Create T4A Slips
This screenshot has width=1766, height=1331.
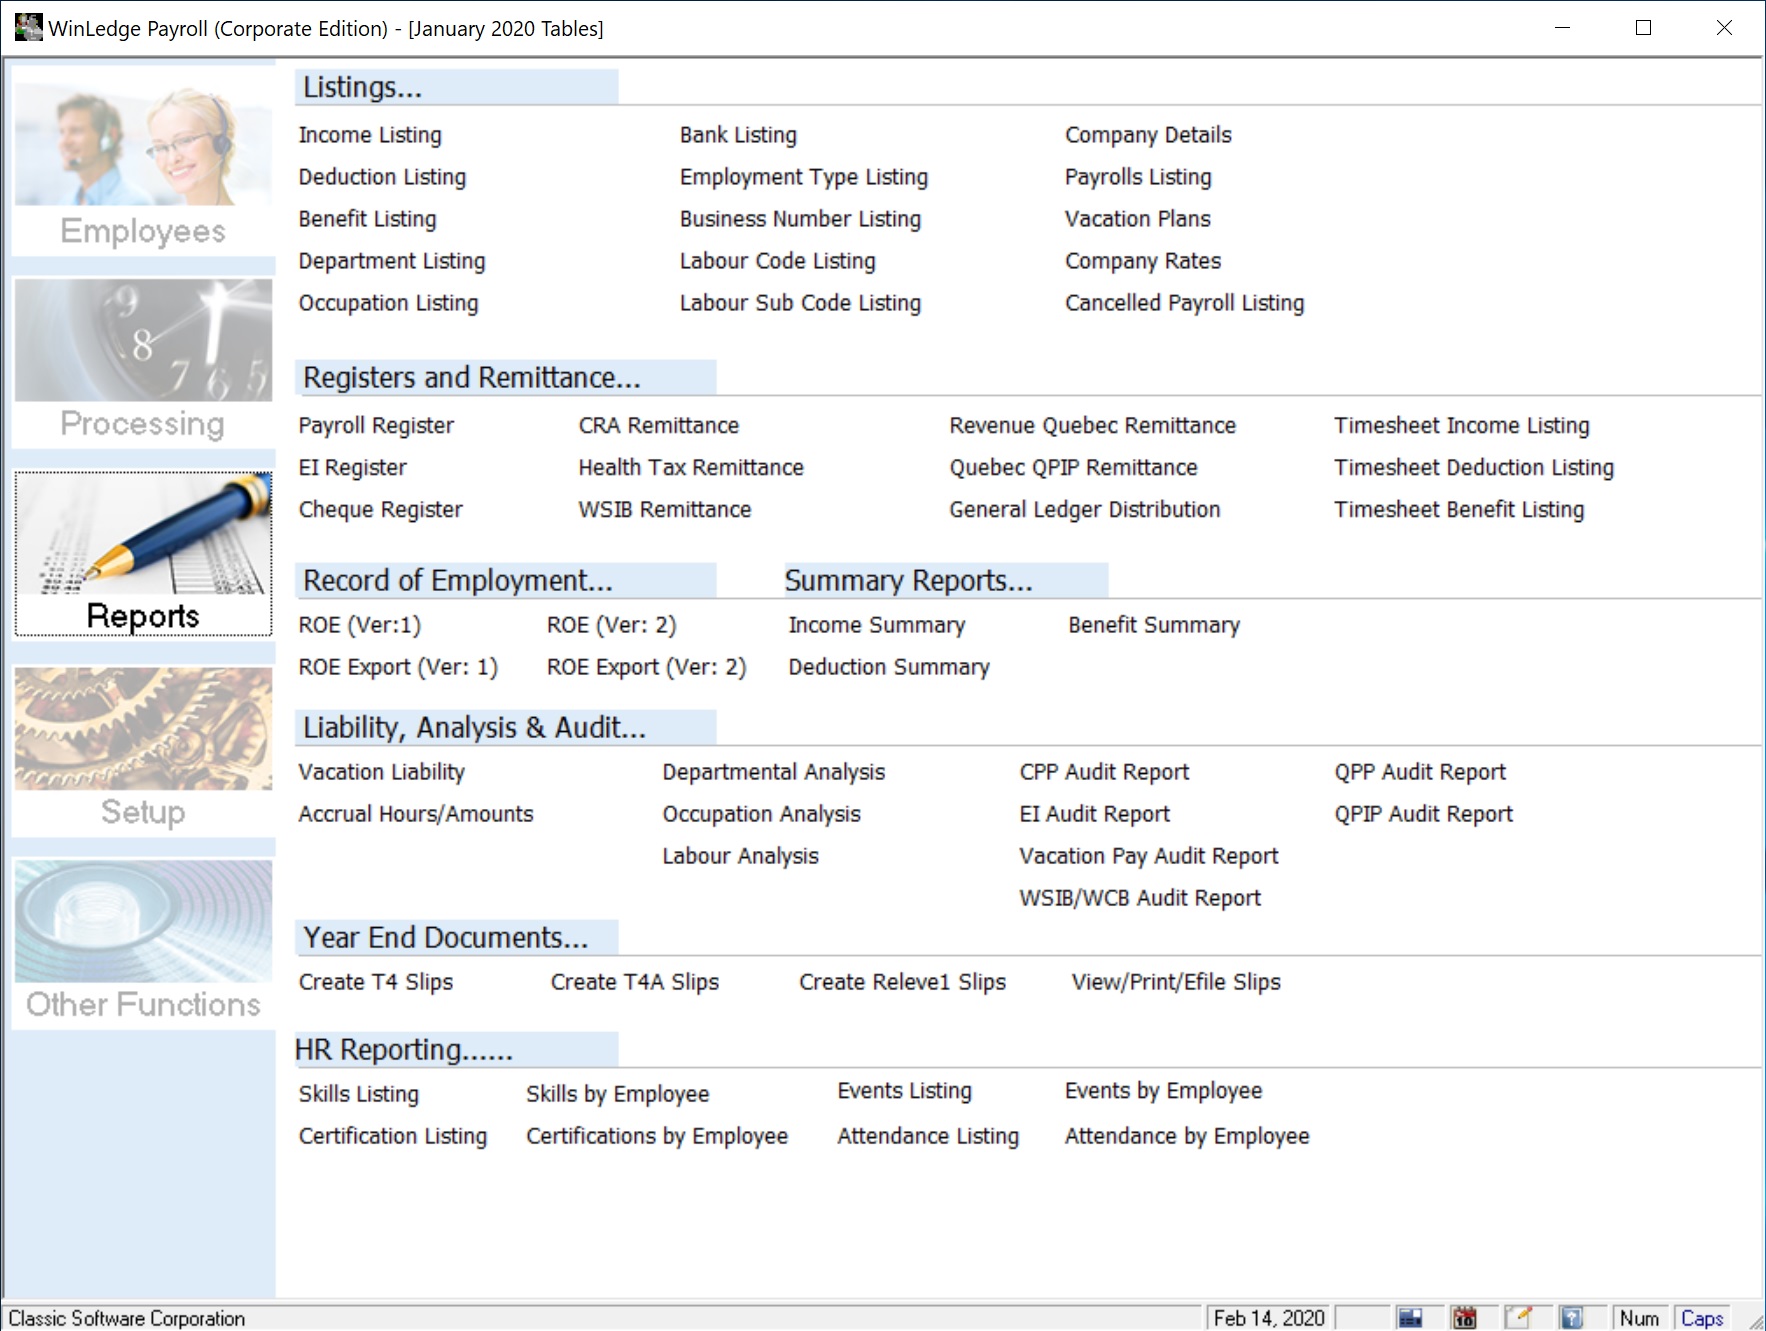point(634,982)
